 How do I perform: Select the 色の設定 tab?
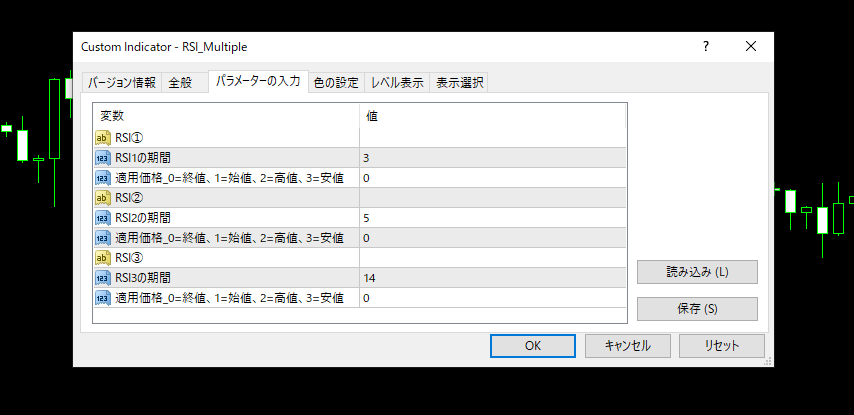[x=335, y=83]
